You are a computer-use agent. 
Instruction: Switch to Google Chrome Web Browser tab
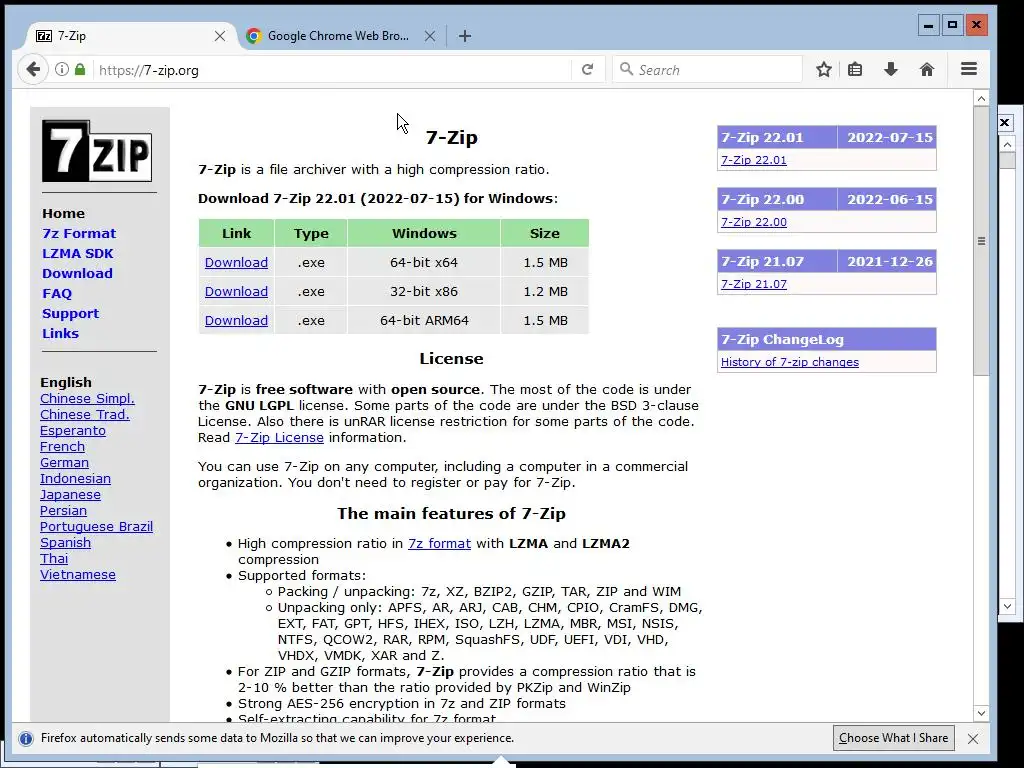338,36
